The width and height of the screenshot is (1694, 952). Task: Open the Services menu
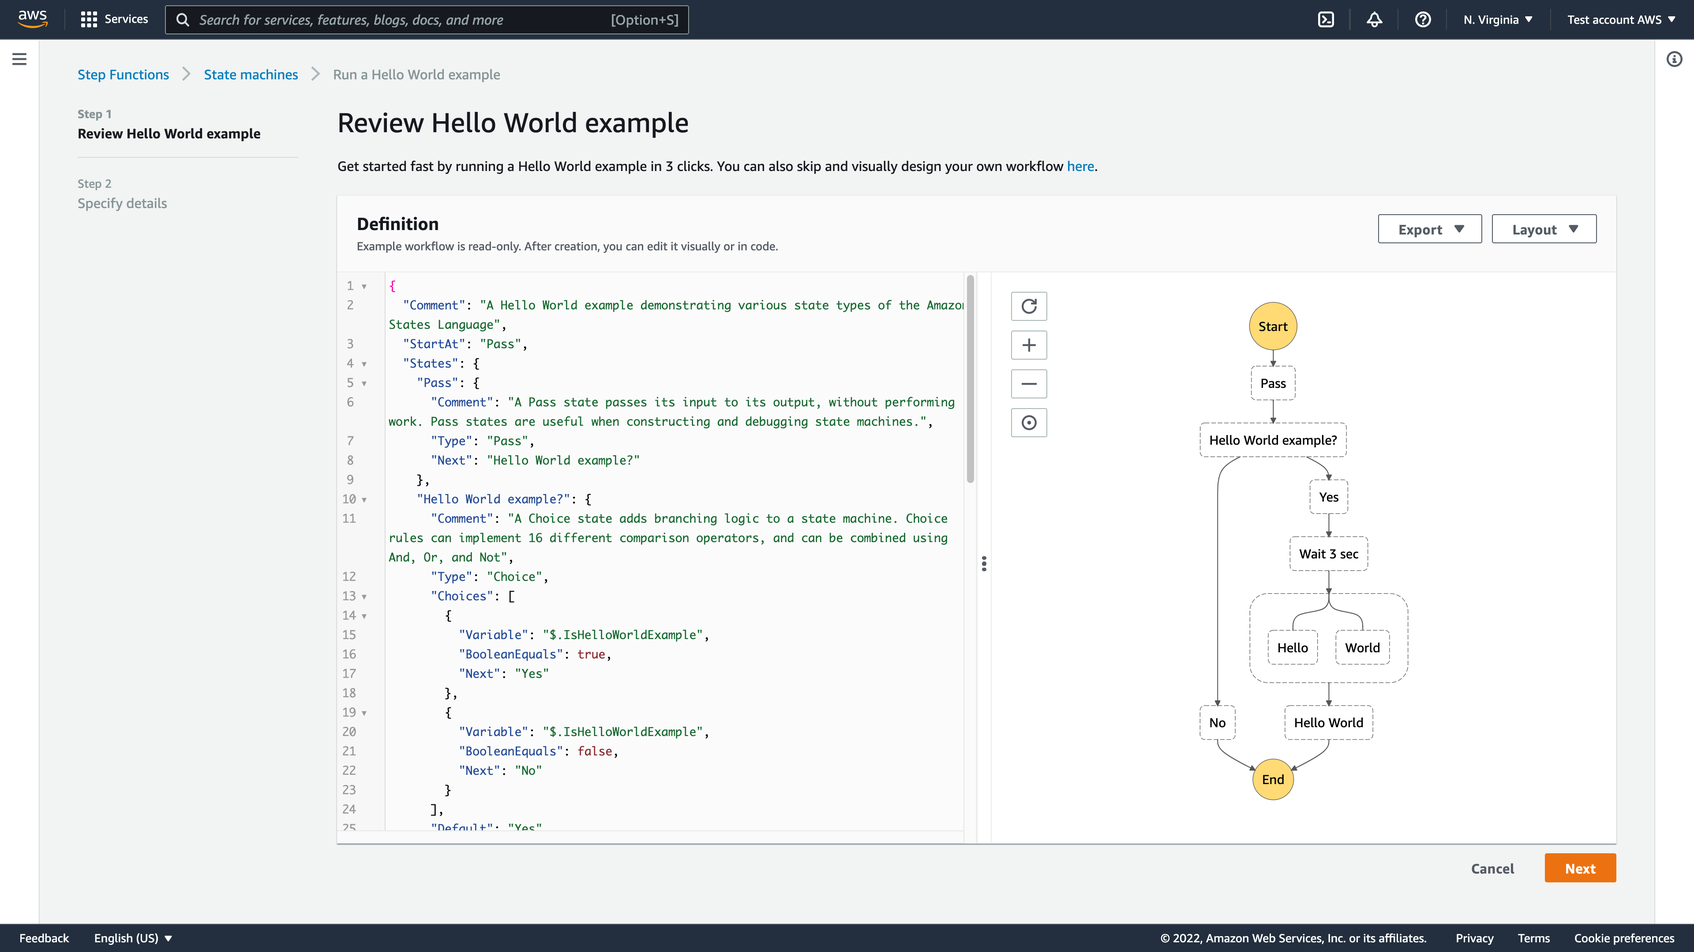(114, 19)
